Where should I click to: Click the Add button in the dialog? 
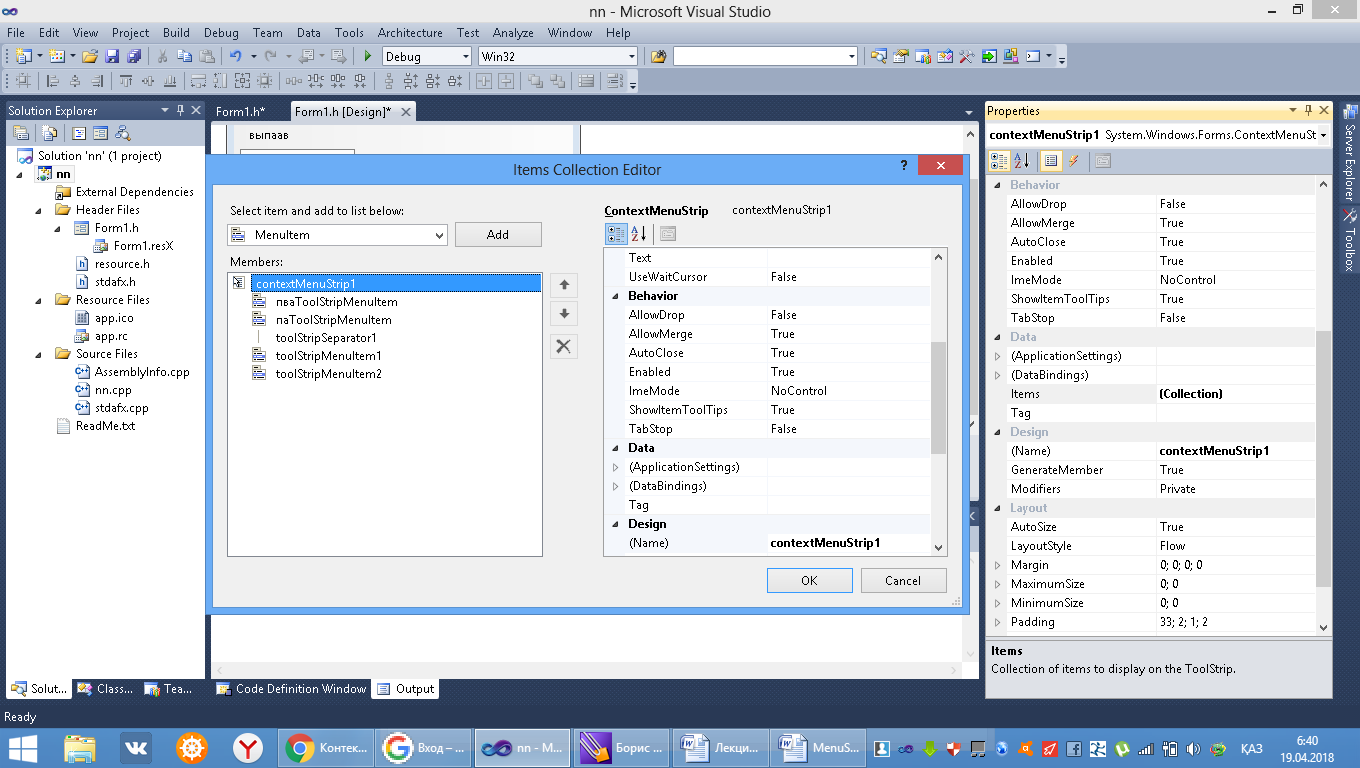[498, 235]
